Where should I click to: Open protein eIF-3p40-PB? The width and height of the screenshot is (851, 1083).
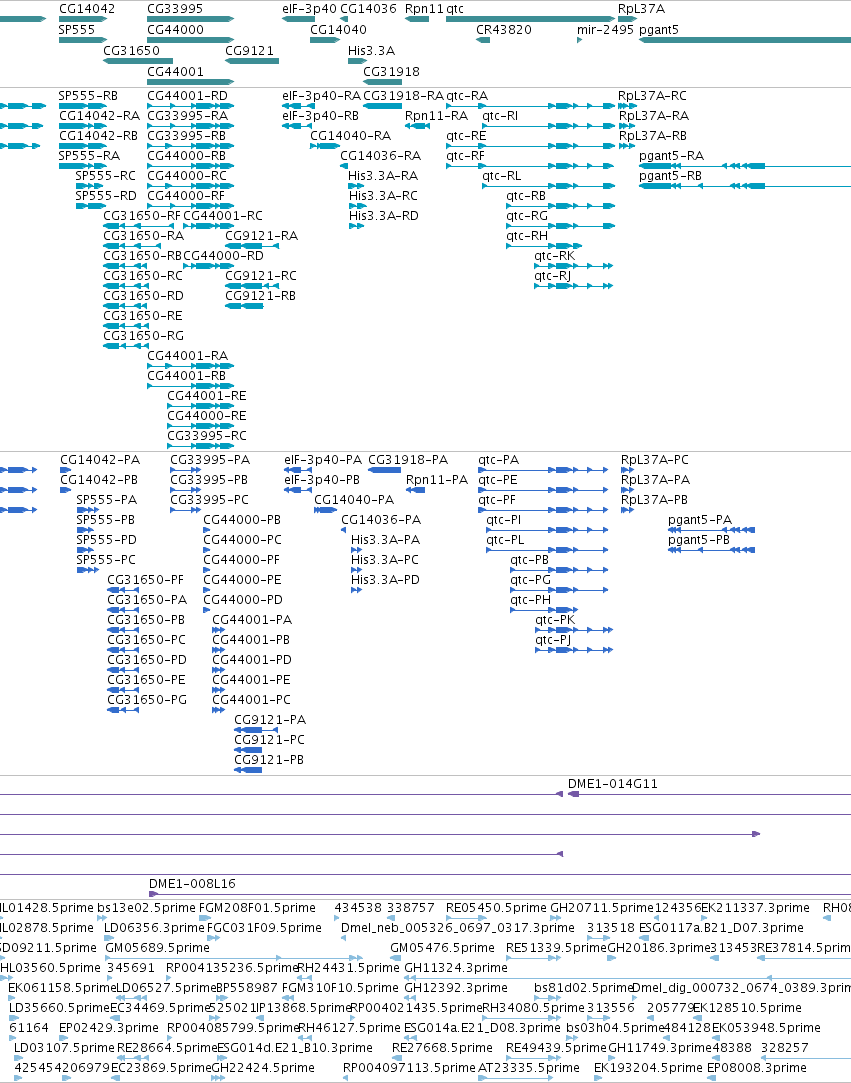tap(322, 479)
